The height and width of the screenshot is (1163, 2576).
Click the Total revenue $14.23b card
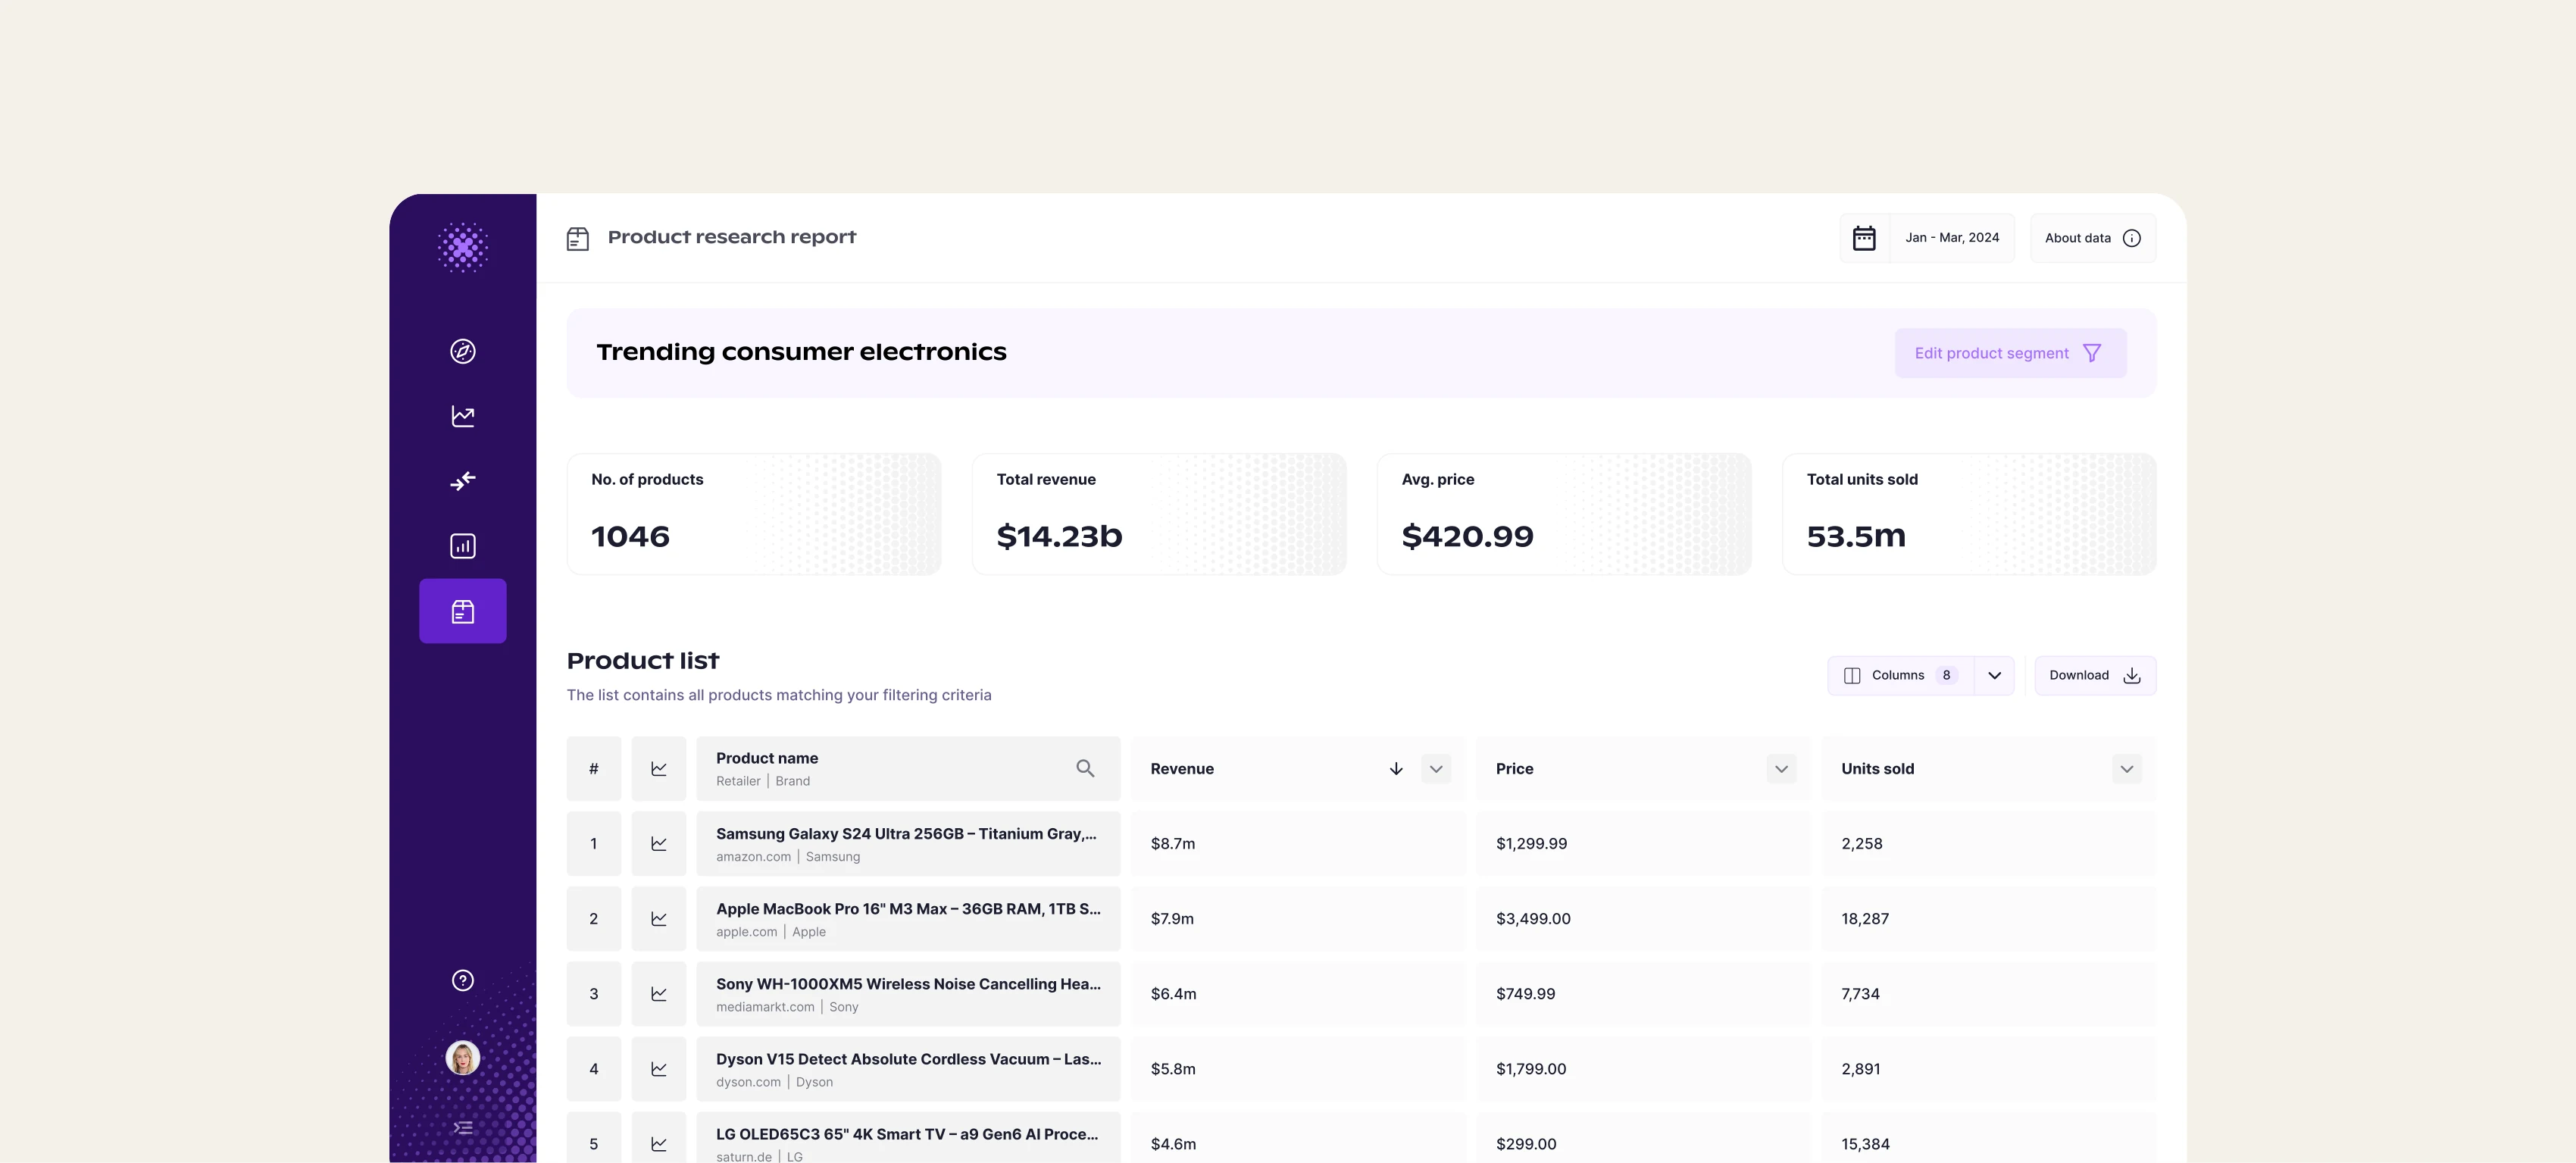1159,514
